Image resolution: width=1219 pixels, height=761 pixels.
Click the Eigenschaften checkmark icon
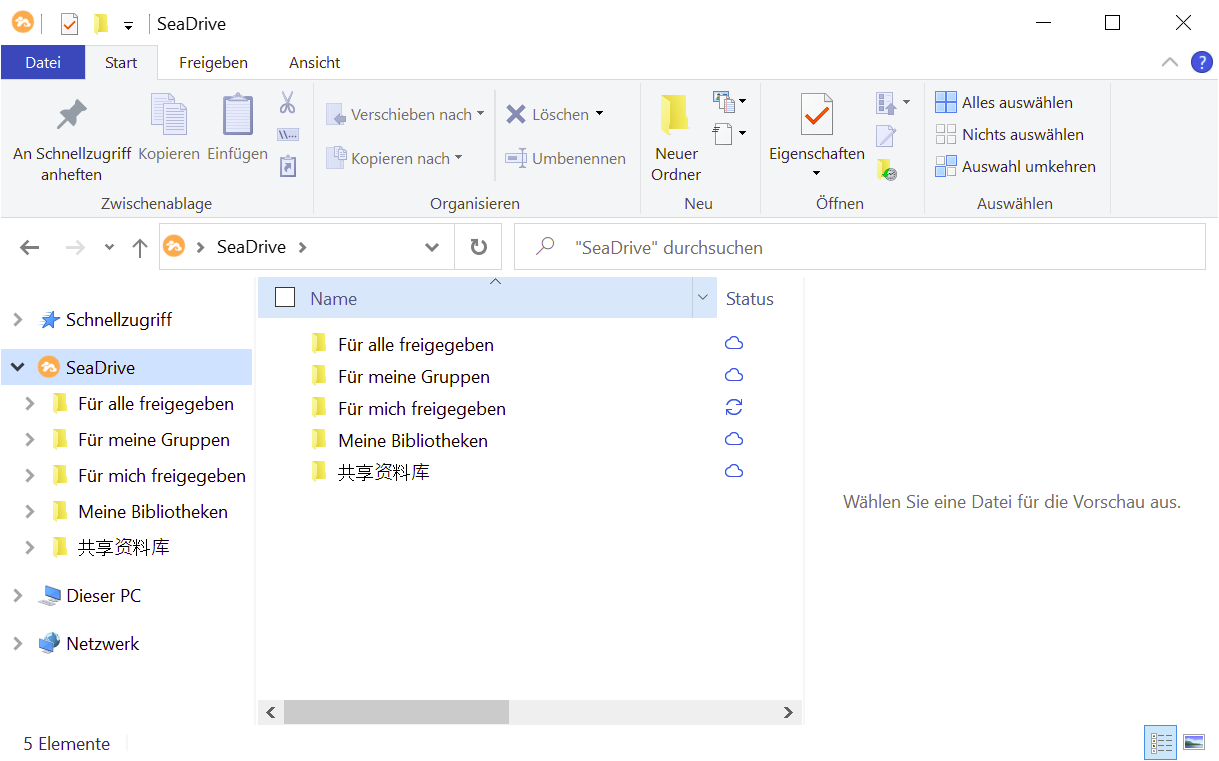pos(816,115)
